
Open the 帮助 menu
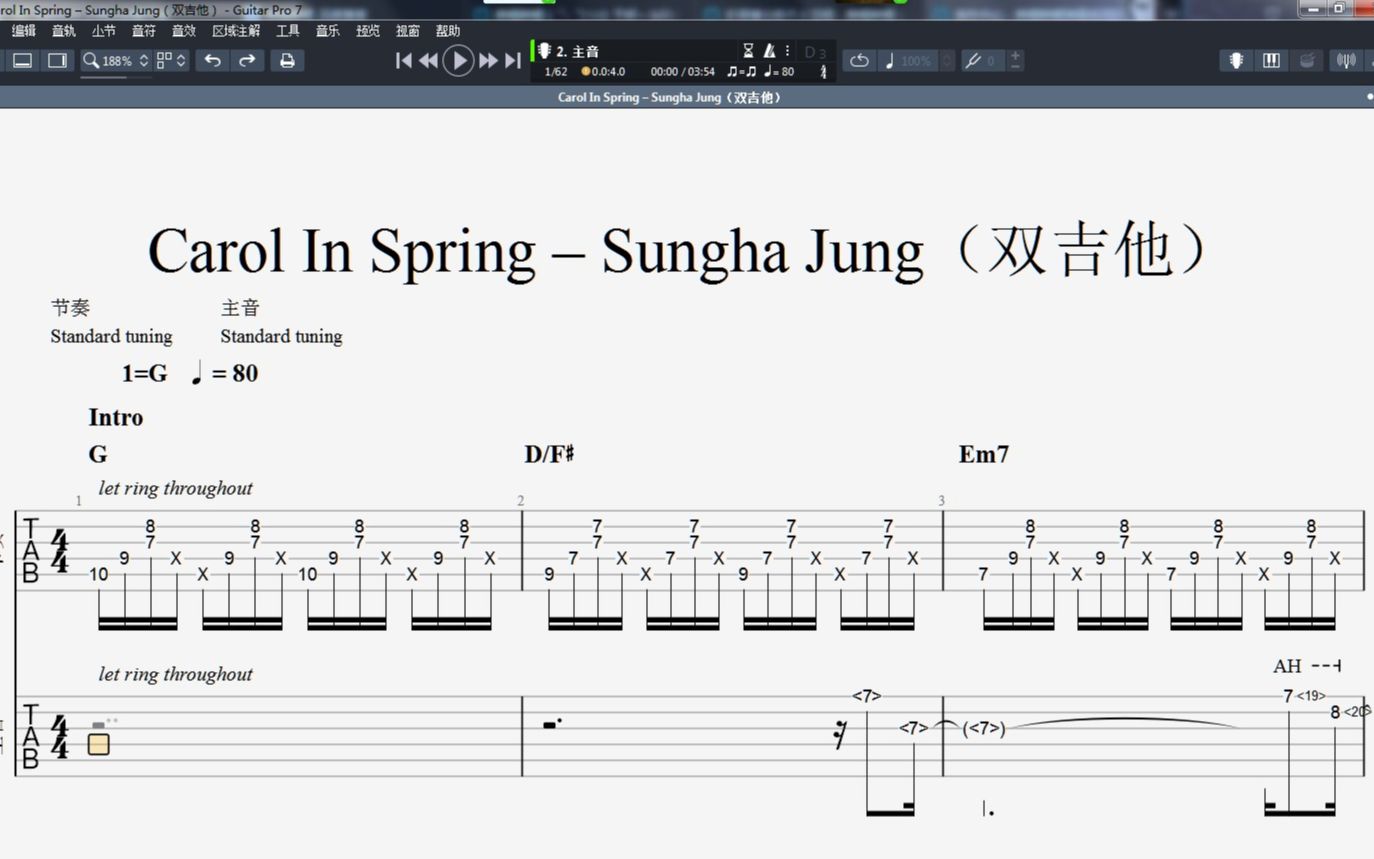[x=448, y=31]
